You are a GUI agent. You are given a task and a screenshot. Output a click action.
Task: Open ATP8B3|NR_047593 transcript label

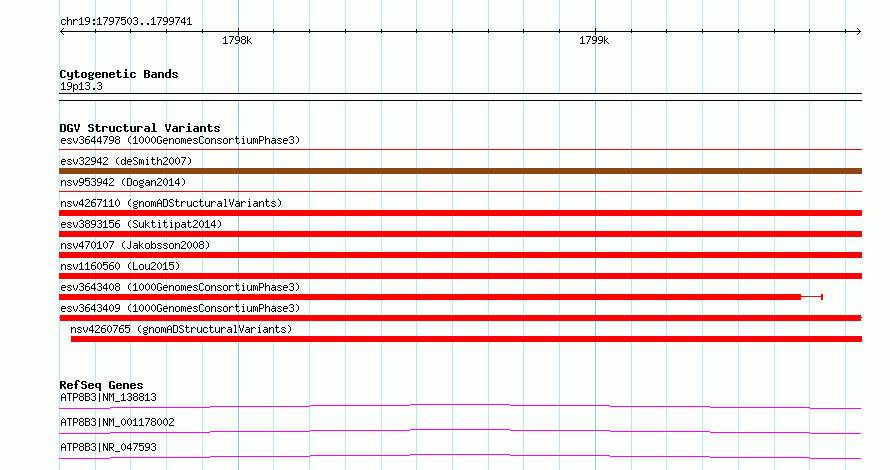coord(108,447)
